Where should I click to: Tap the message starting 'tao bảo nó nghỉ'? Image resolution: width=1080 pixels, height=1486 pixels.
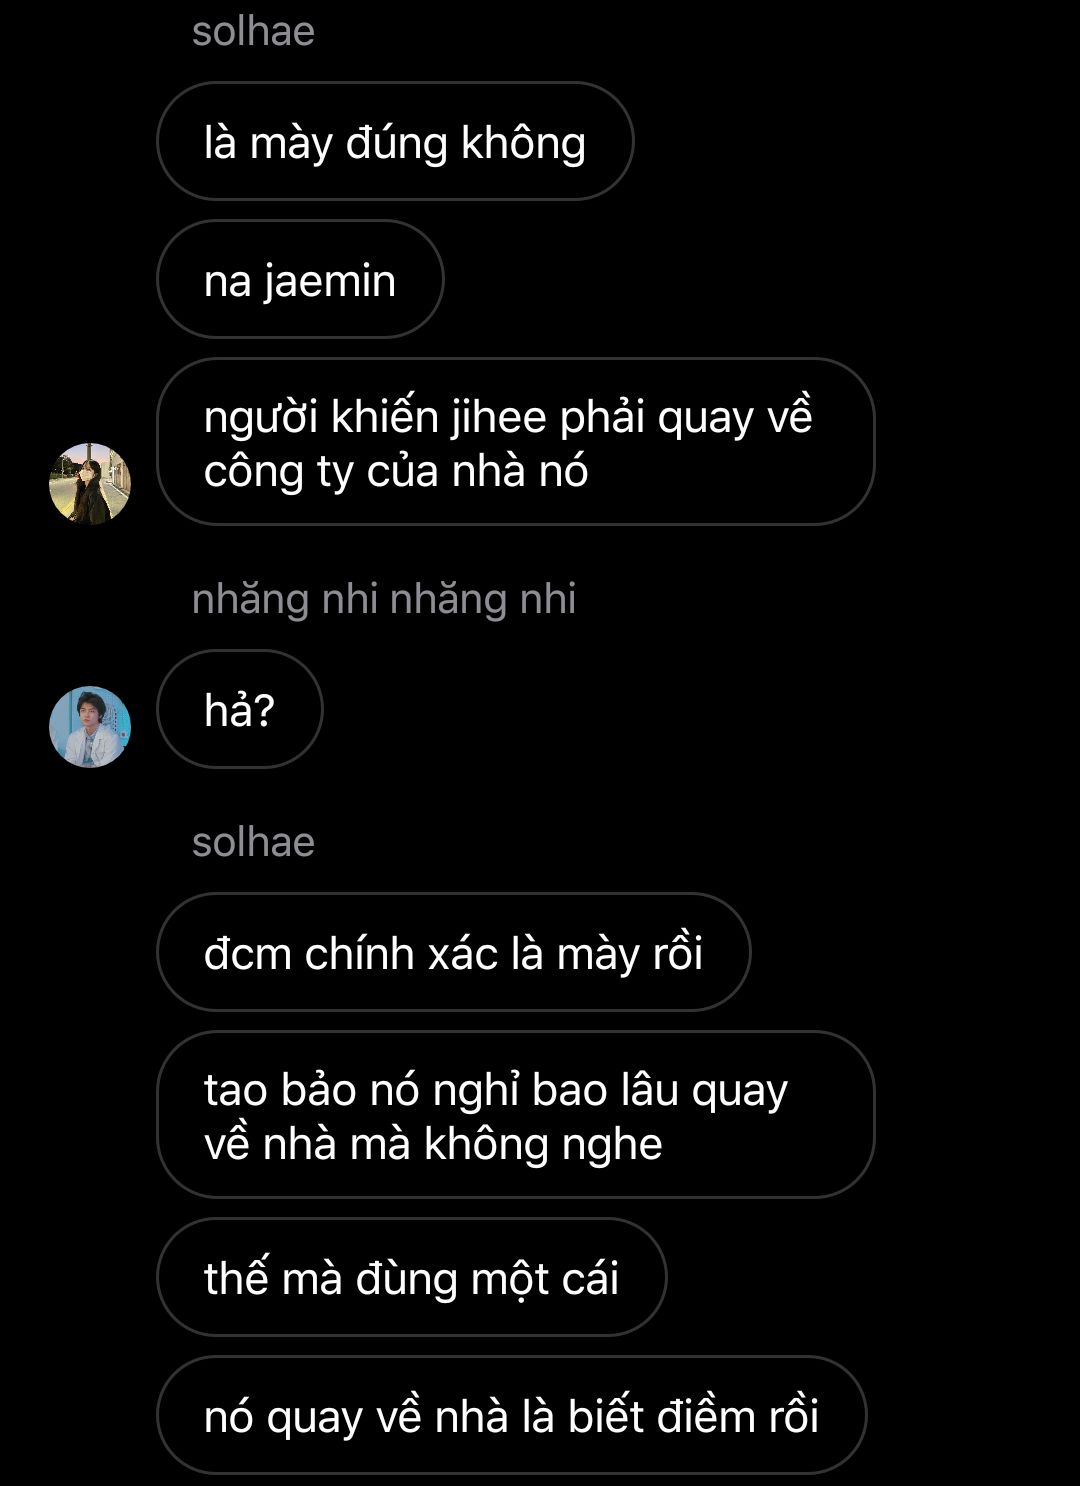[516, 1114]
